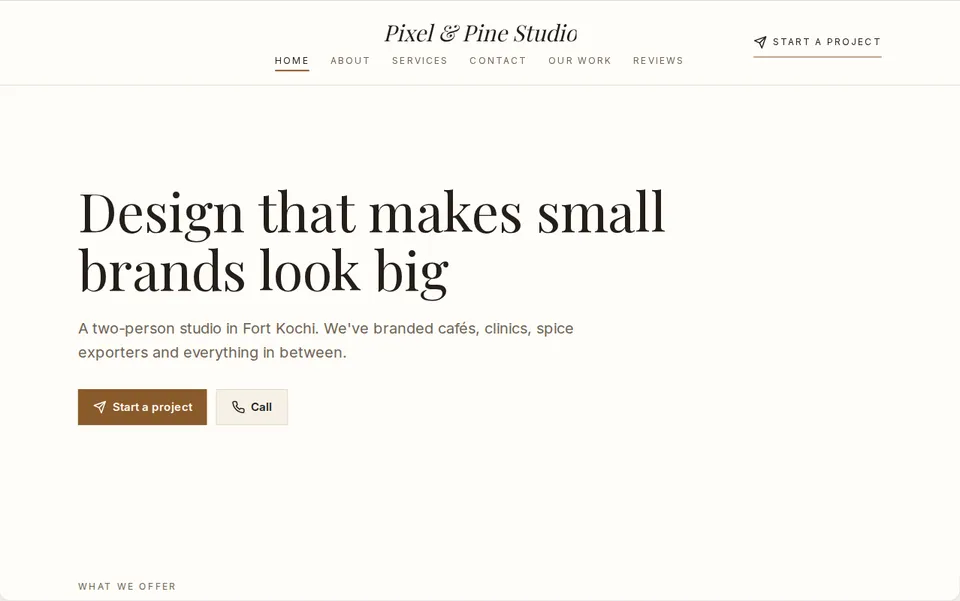
Task: Click the phone icon on Call button
Action: 238,407
